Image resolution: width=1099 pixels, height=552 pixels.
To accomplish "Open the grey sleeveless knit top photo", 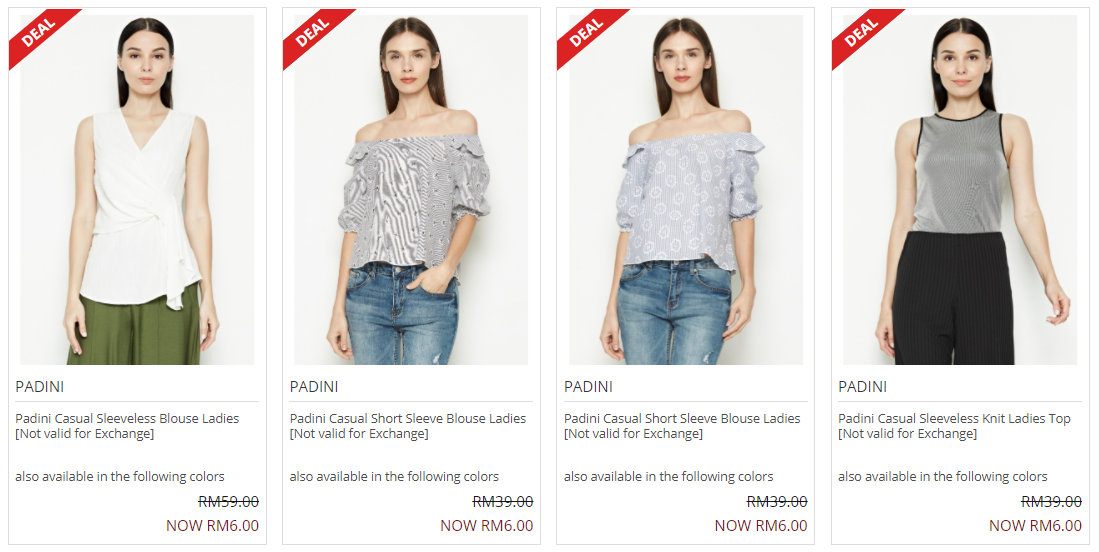I will coord(960,189).
